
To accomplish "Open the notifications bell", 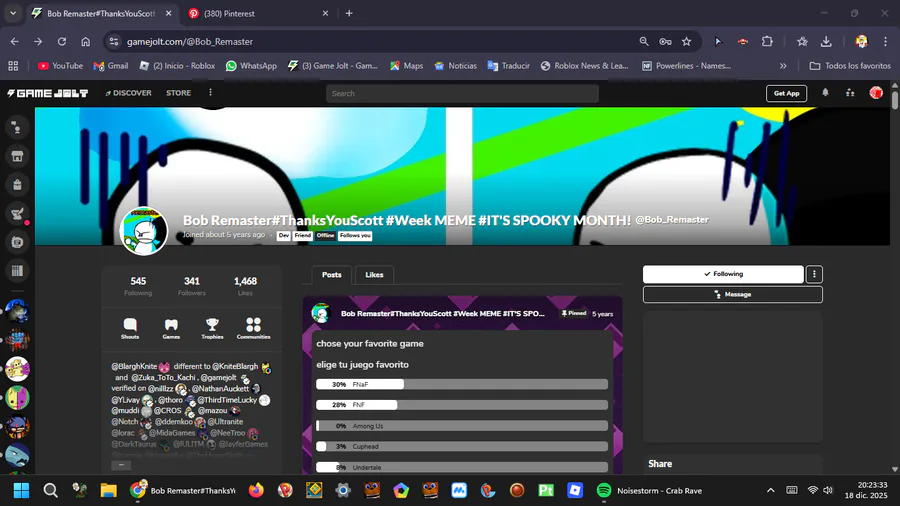I will click(825, 92).
